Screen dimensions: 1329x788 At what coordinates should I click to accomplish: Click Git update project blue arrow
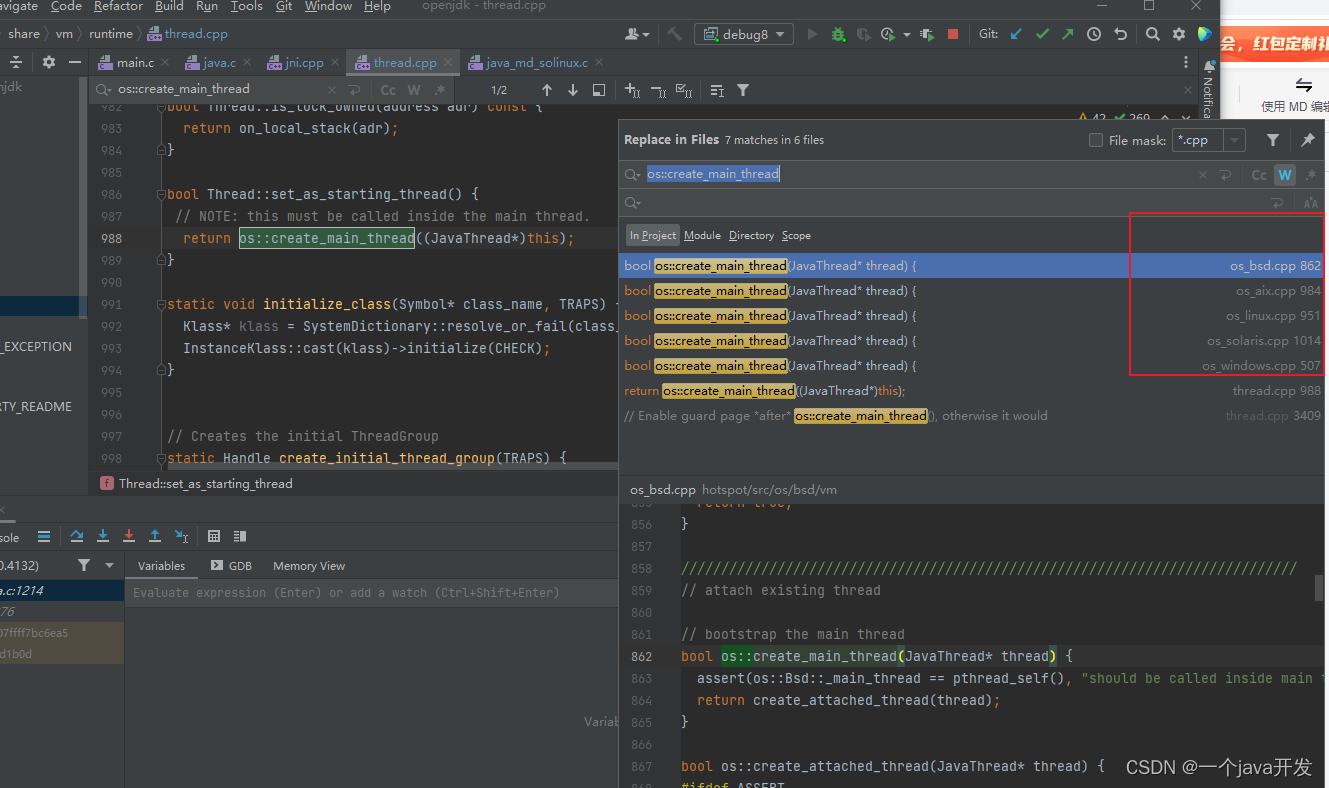coord(1017,34)
